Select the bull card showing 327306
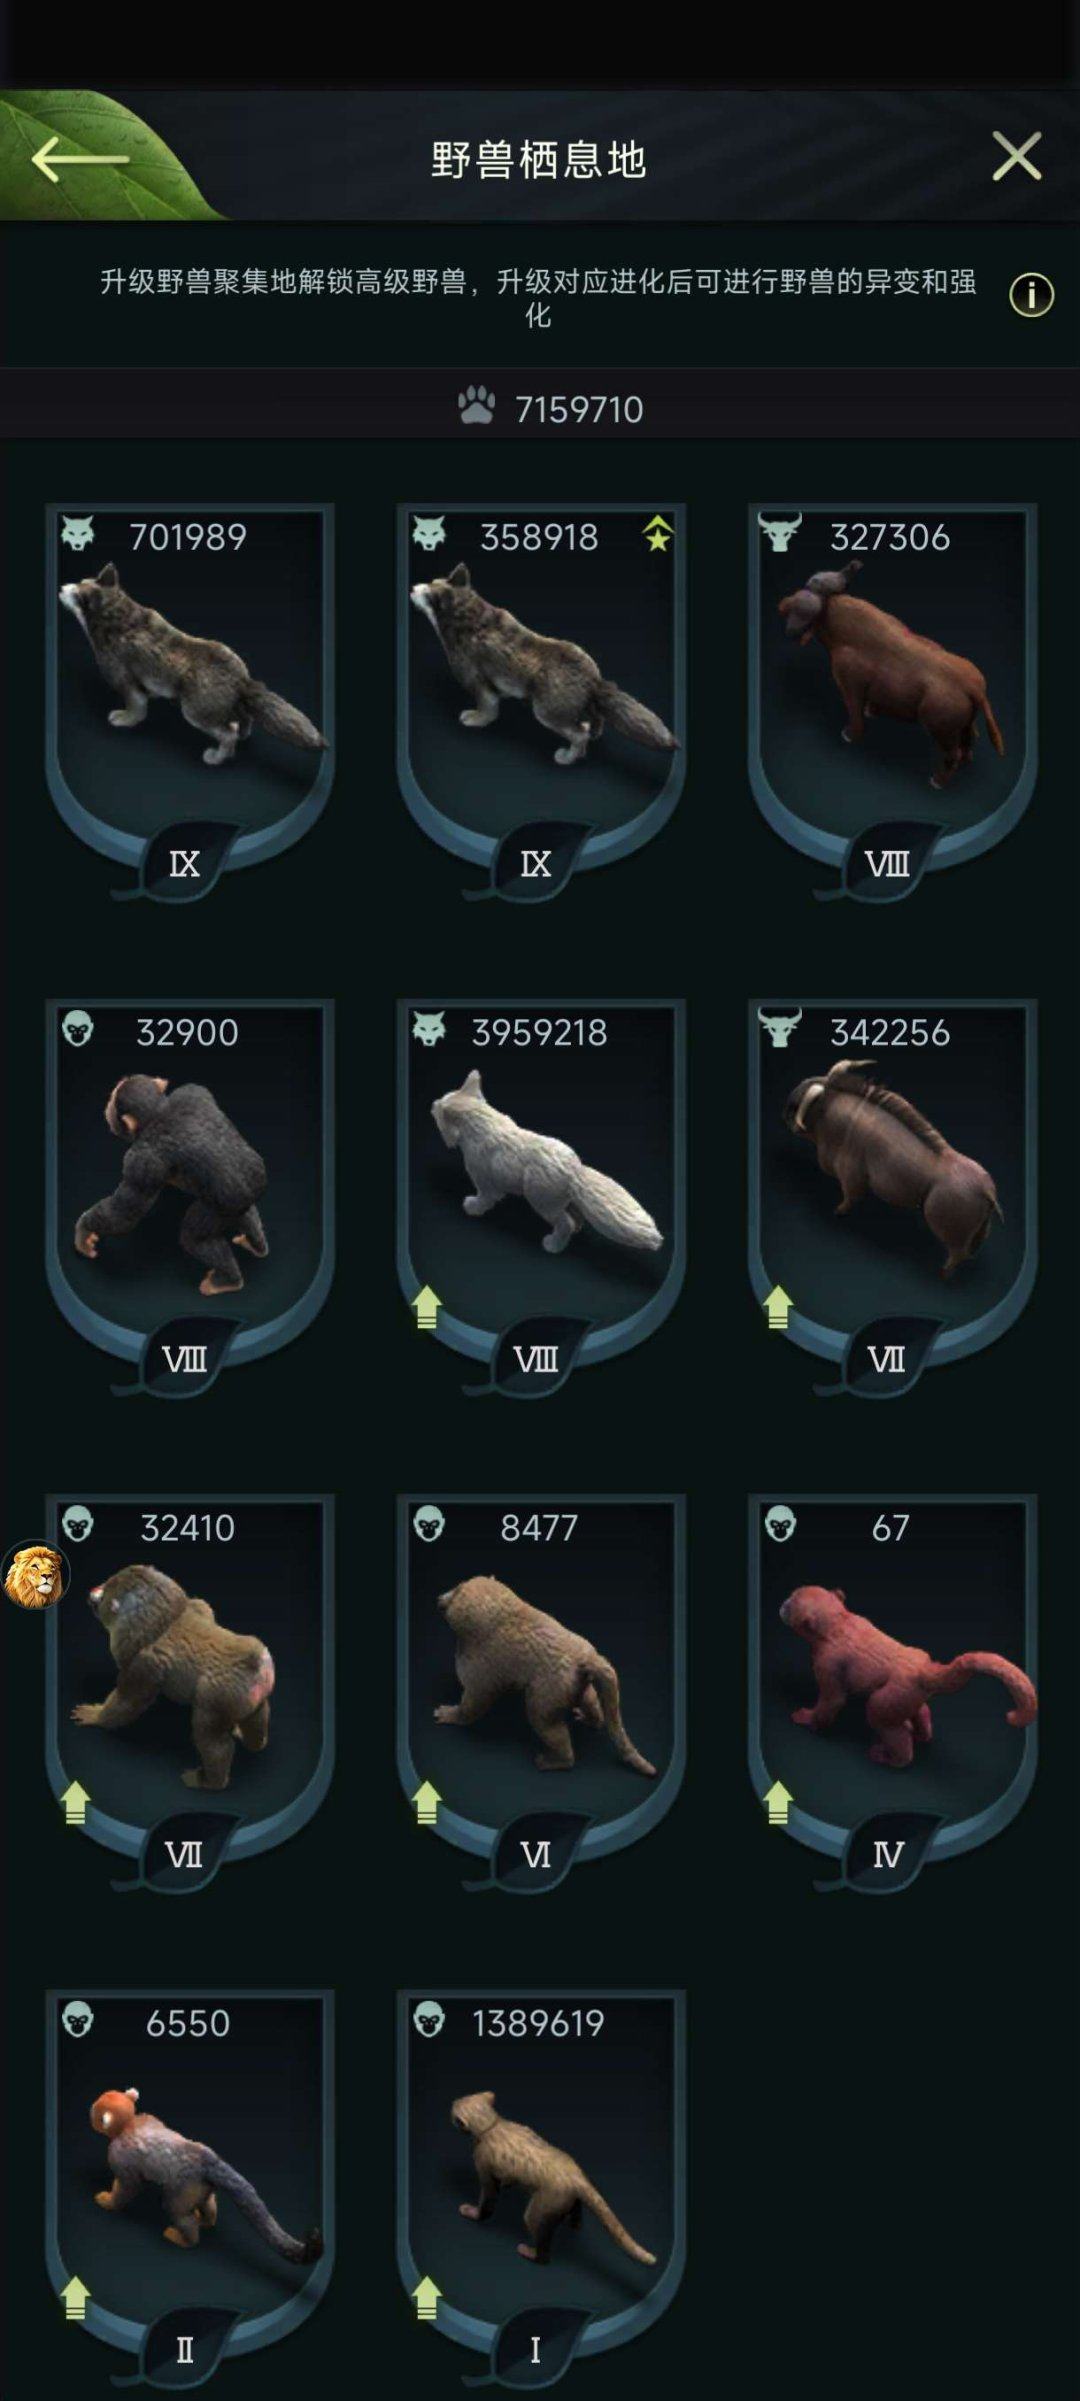Viewport: 1080px width, 2401px height. 892,700
